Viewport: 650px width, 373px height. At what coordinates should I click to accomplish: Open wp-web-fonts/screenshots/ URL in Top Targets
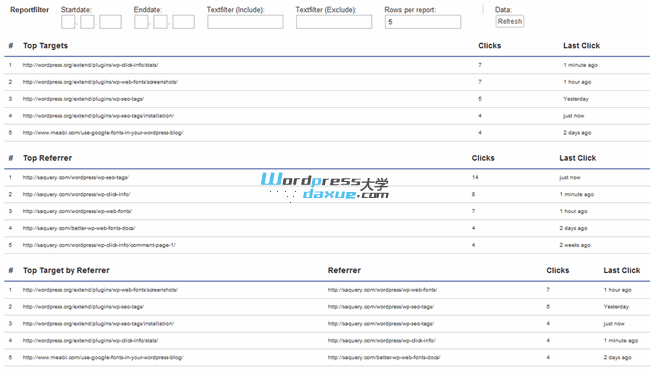100,82
